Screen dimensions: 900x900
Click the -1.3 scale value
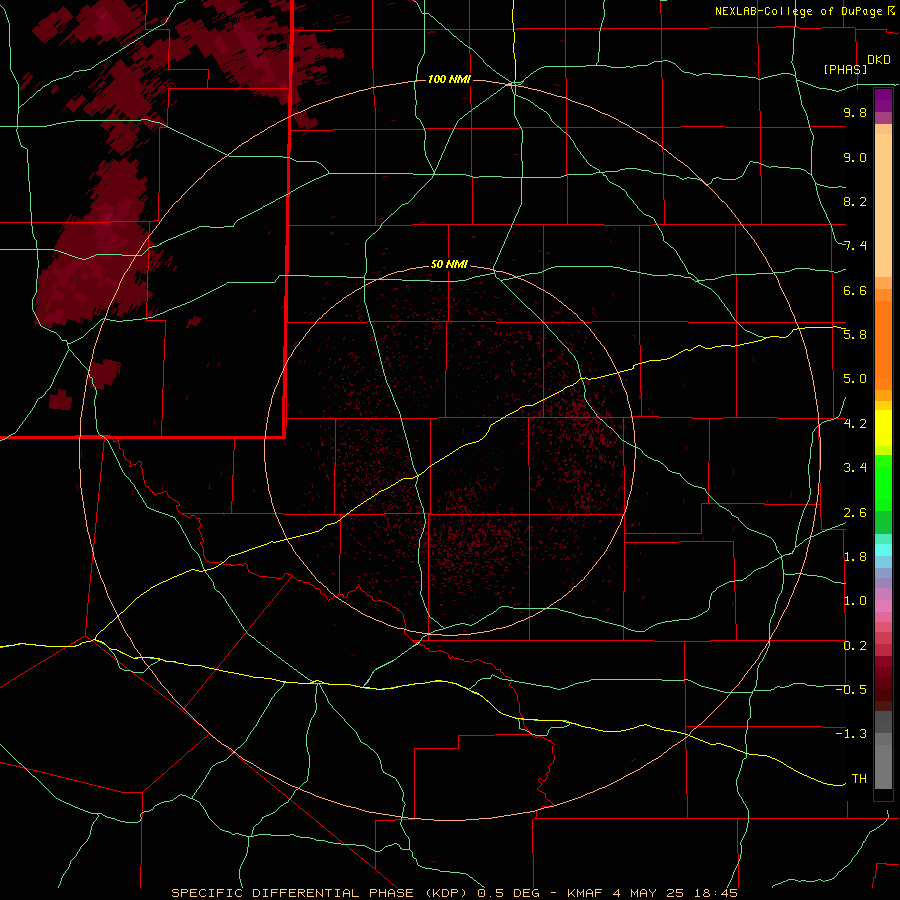pos(851,734)
